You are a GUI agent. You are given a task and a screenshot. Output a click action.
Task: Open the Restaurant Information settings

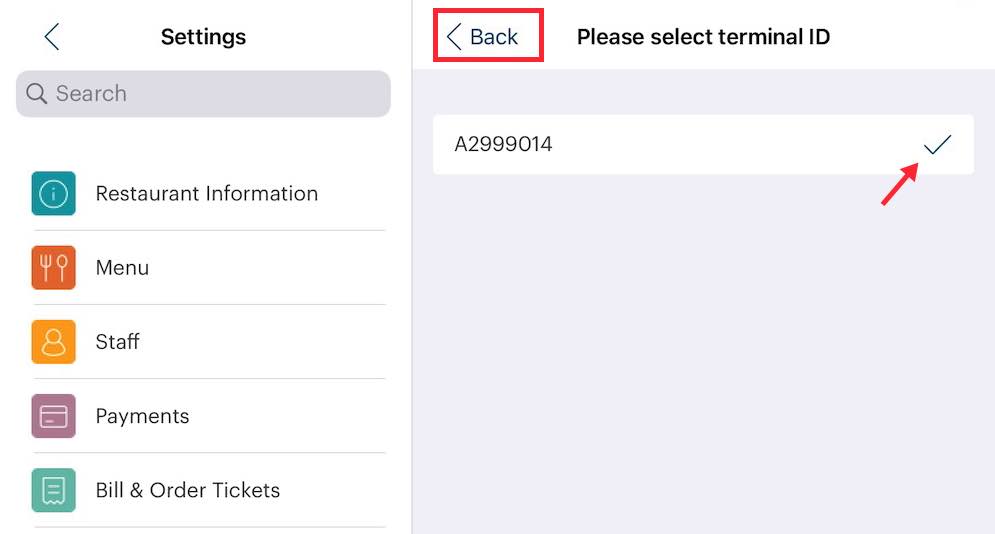click(x=207, y=193)
